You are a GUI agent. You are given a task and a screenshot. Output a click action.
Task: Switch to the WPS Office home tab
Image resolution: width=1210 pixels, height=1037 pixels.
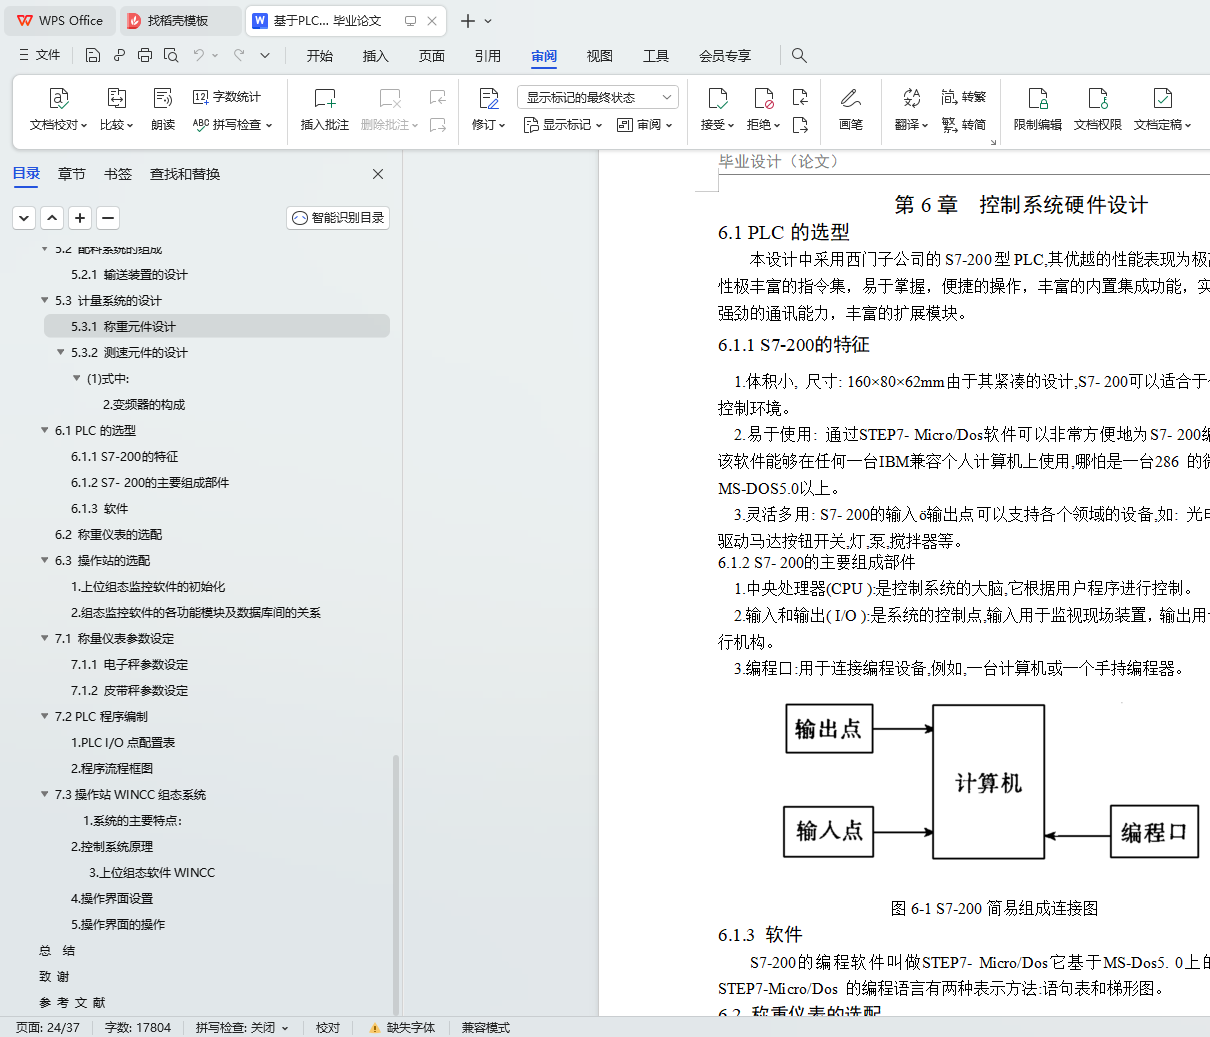pyautogui.click(x=60, y=20)
